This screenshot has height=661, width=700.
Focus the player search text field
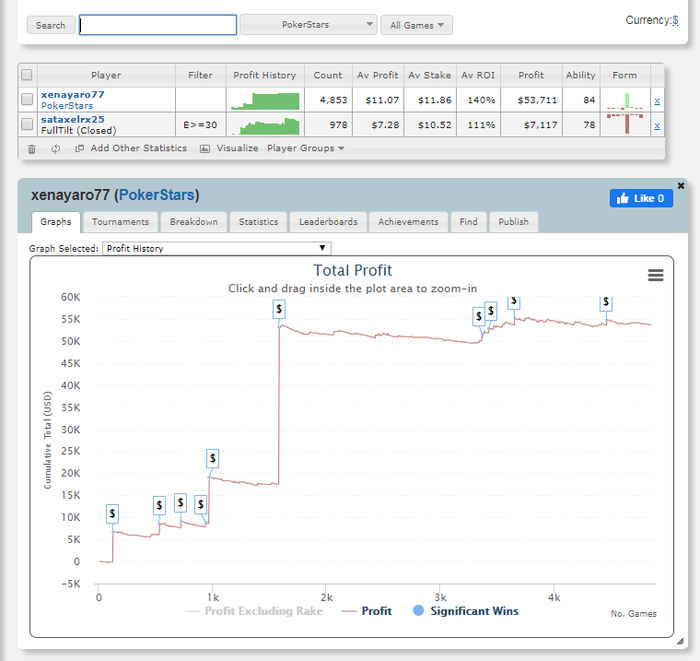(x=158, y=25)
